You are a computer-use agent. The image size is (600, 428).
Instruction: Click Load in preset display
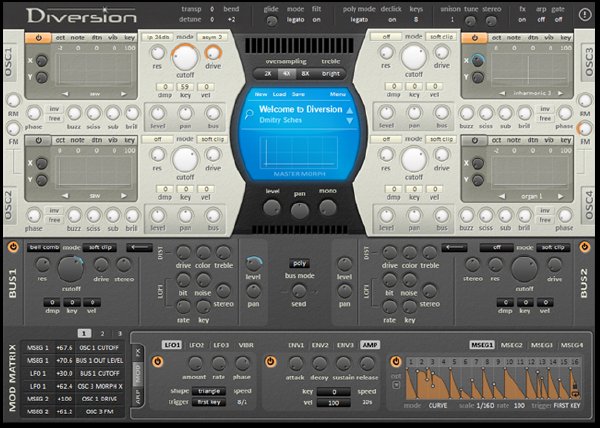click(x=279, y=94)
